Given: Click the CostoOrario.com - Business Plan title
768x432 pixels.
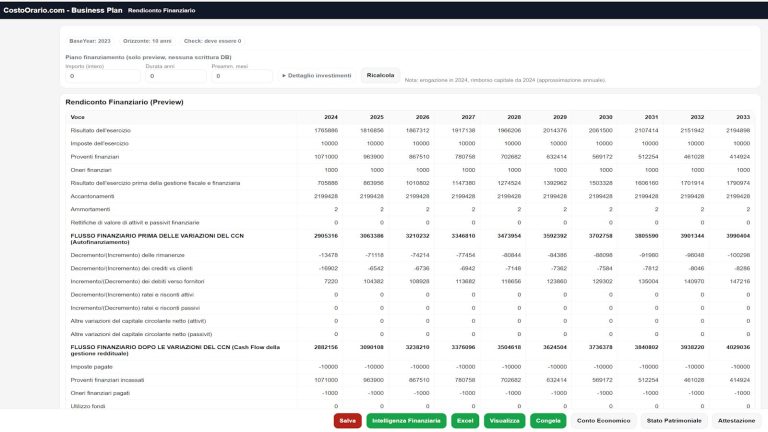Looking at the screenshot, I should (x=62, y=9).
